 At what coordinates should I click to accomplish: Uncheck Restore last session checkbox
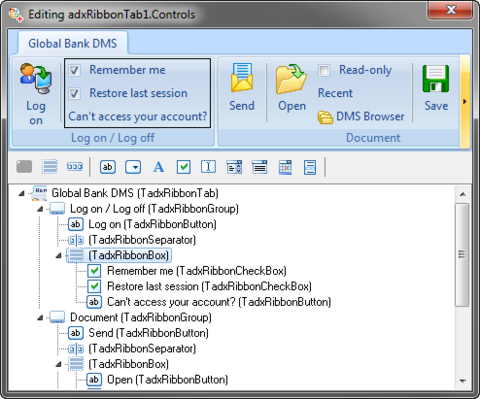pyautogui.click(x=74, y=94)
